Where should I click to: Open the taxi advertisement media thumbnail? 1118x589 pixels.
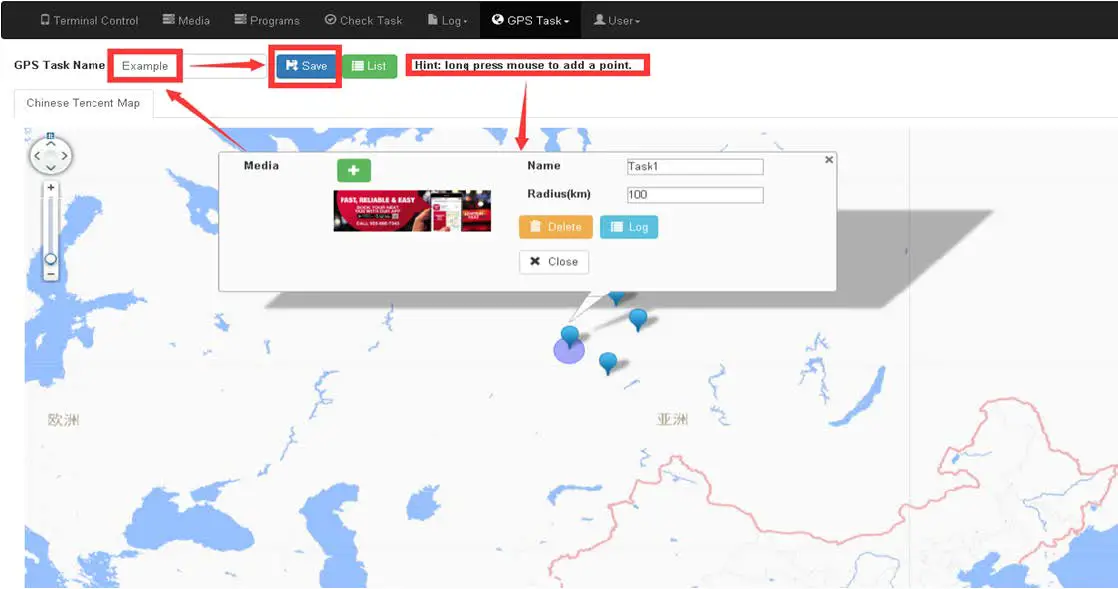(412, 210)
